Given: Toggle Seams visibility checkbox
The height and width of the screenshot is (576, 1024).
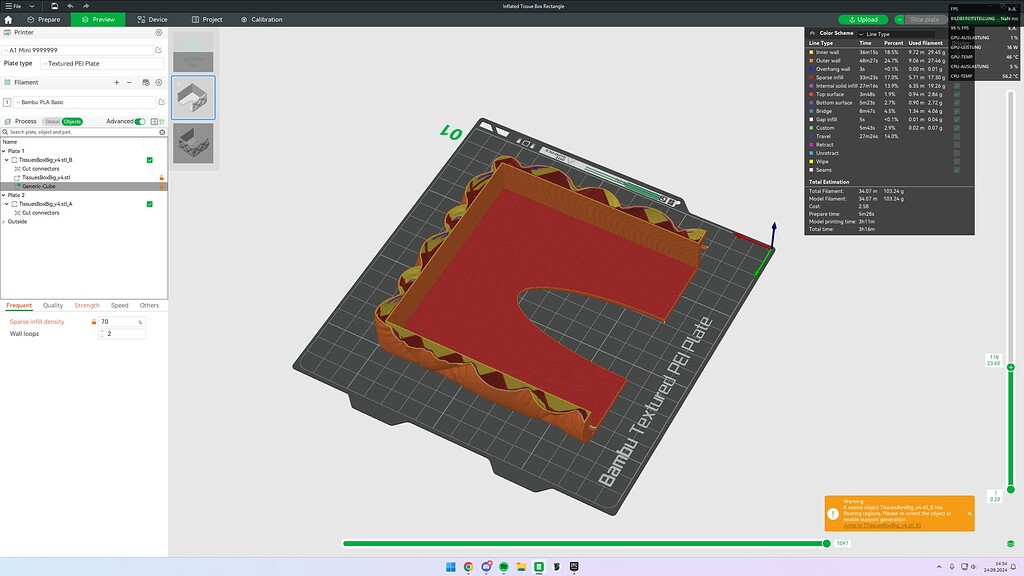Looking at the screenshot, I should pos(957,170).
